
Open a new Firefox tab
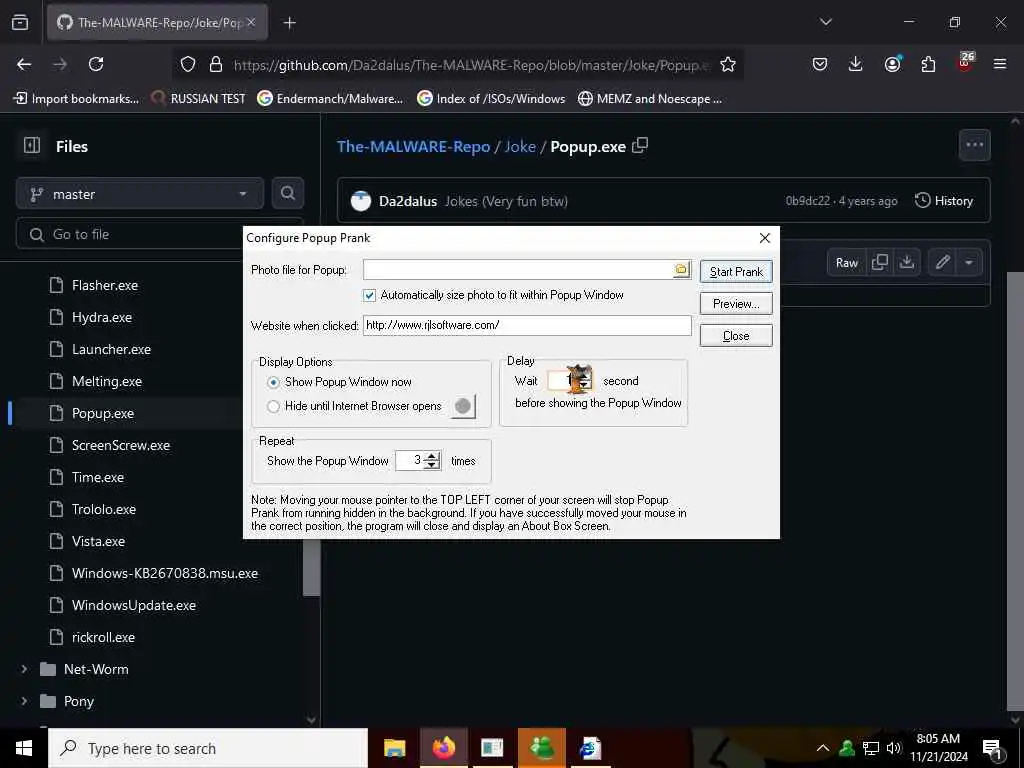(289, 23)
